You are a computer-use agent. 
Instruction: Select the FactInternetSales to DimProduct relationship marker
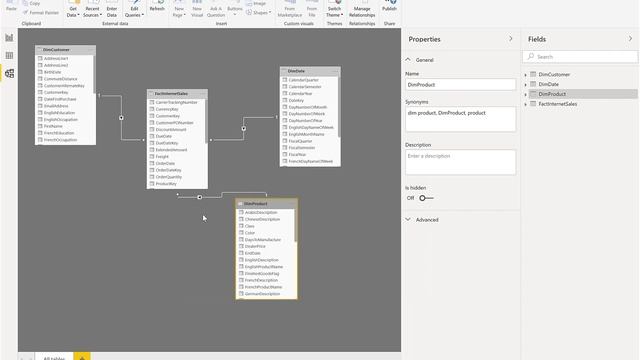(200, 197)
